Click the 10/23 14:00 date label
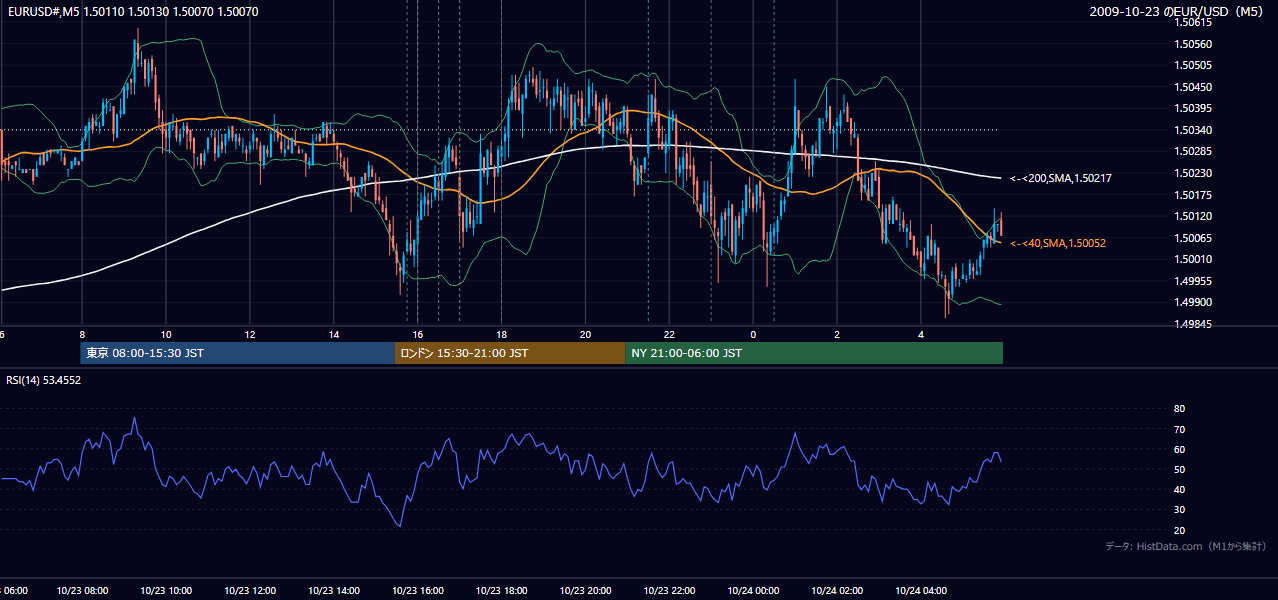The width and height of the screenshot is (1278, 600). pyautogui.click(x=333, y=591)
